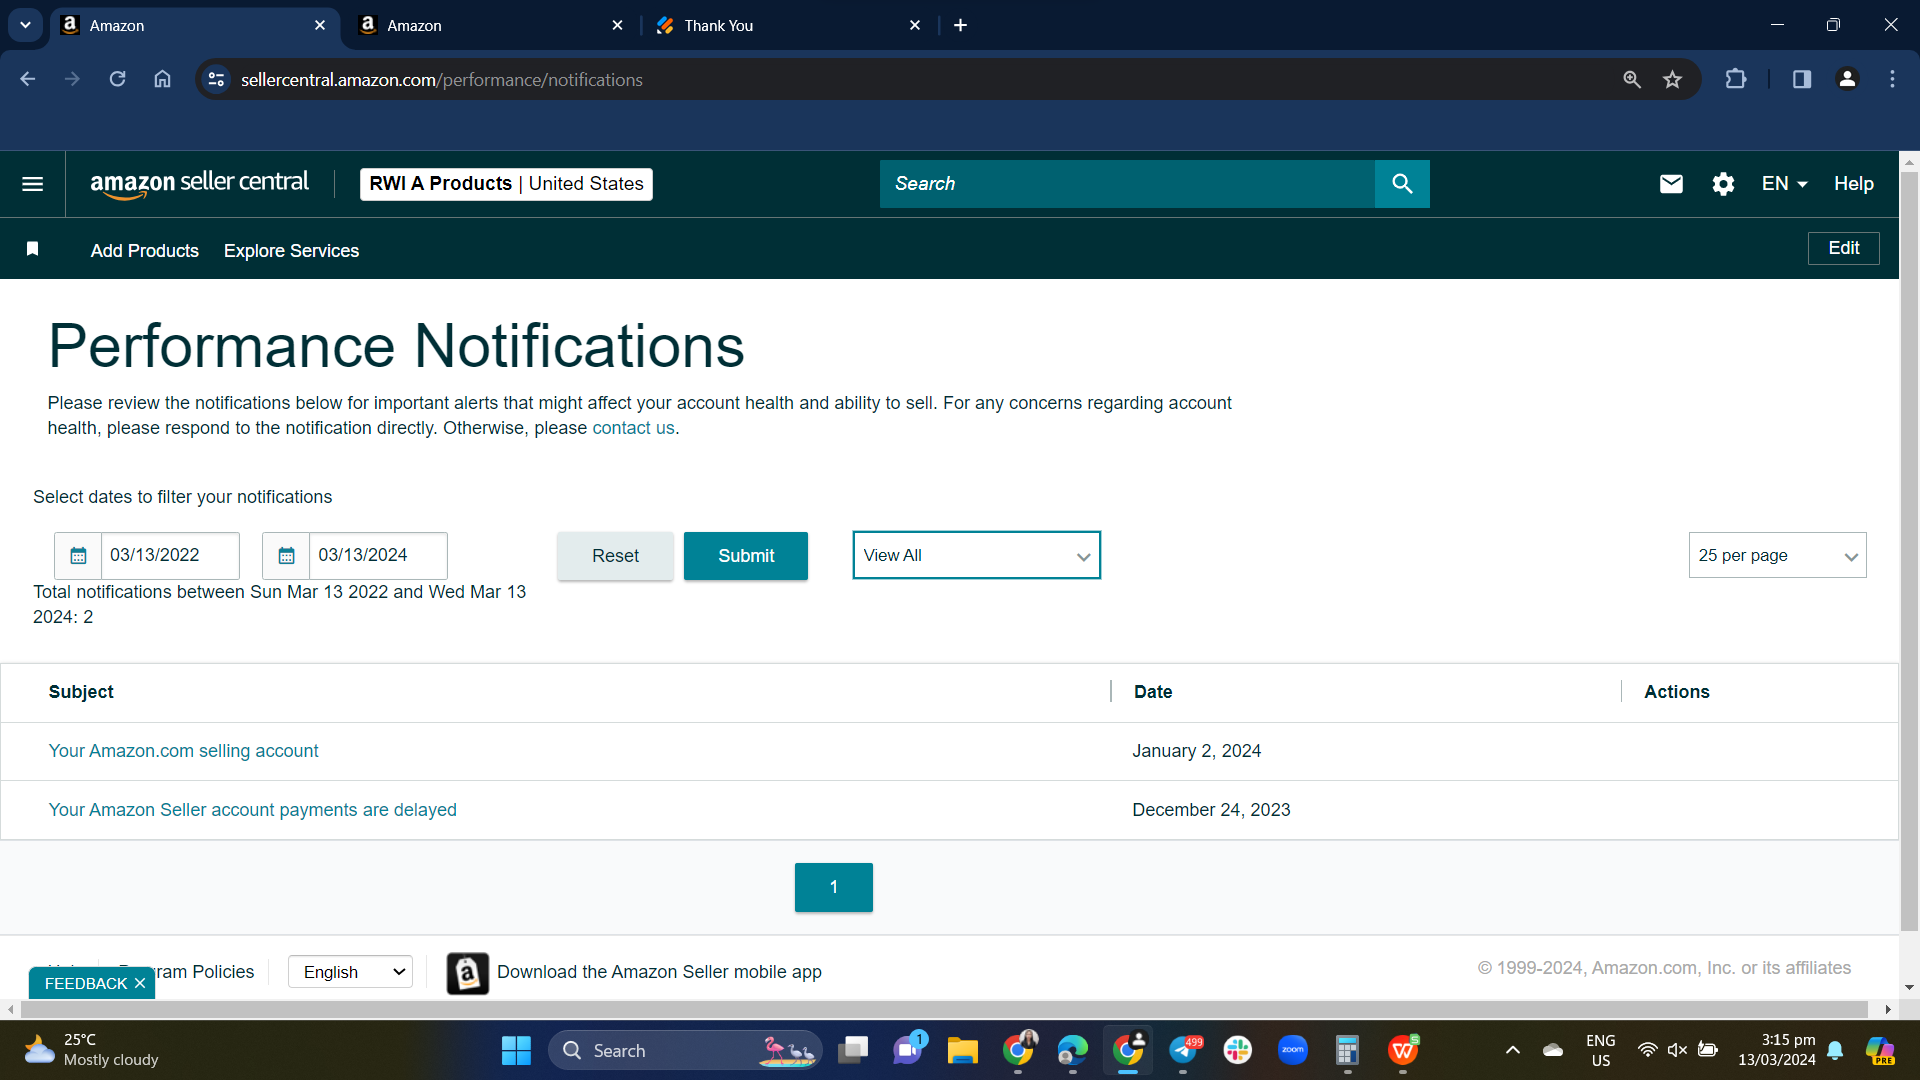
Task: Open 'Your Amazon.com selling account' notification
Action: 183,751
